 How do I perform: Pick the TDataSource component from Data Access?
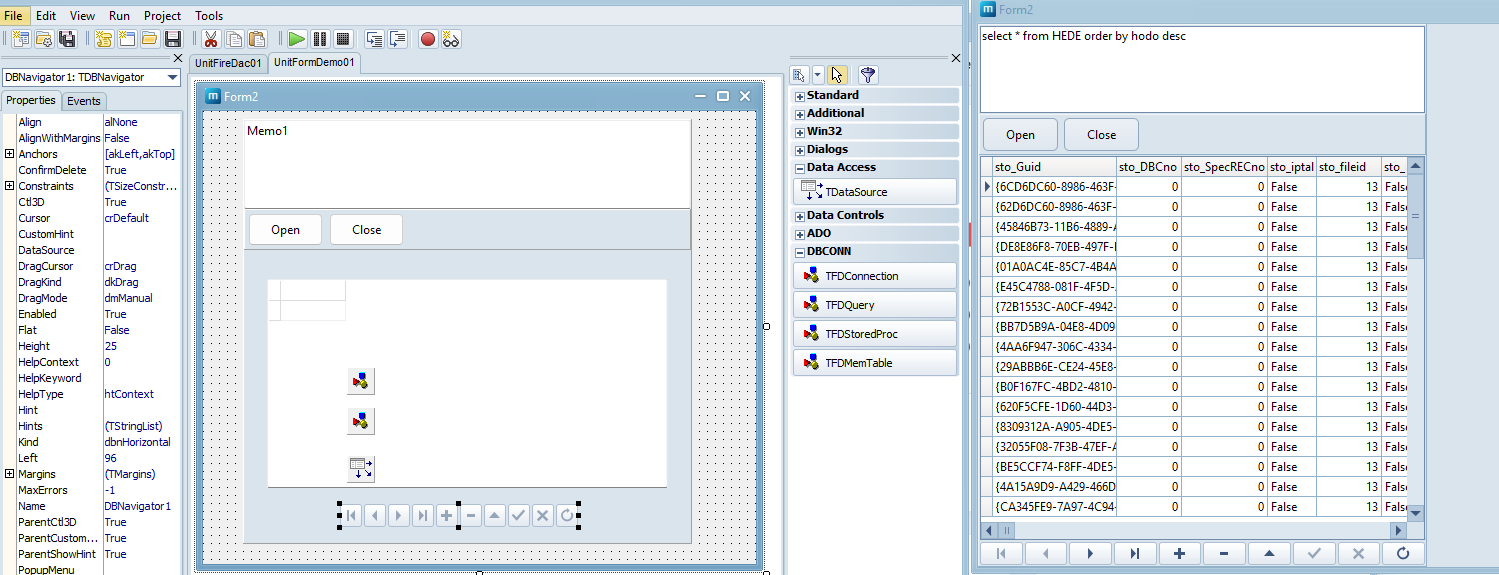[876, 192]
